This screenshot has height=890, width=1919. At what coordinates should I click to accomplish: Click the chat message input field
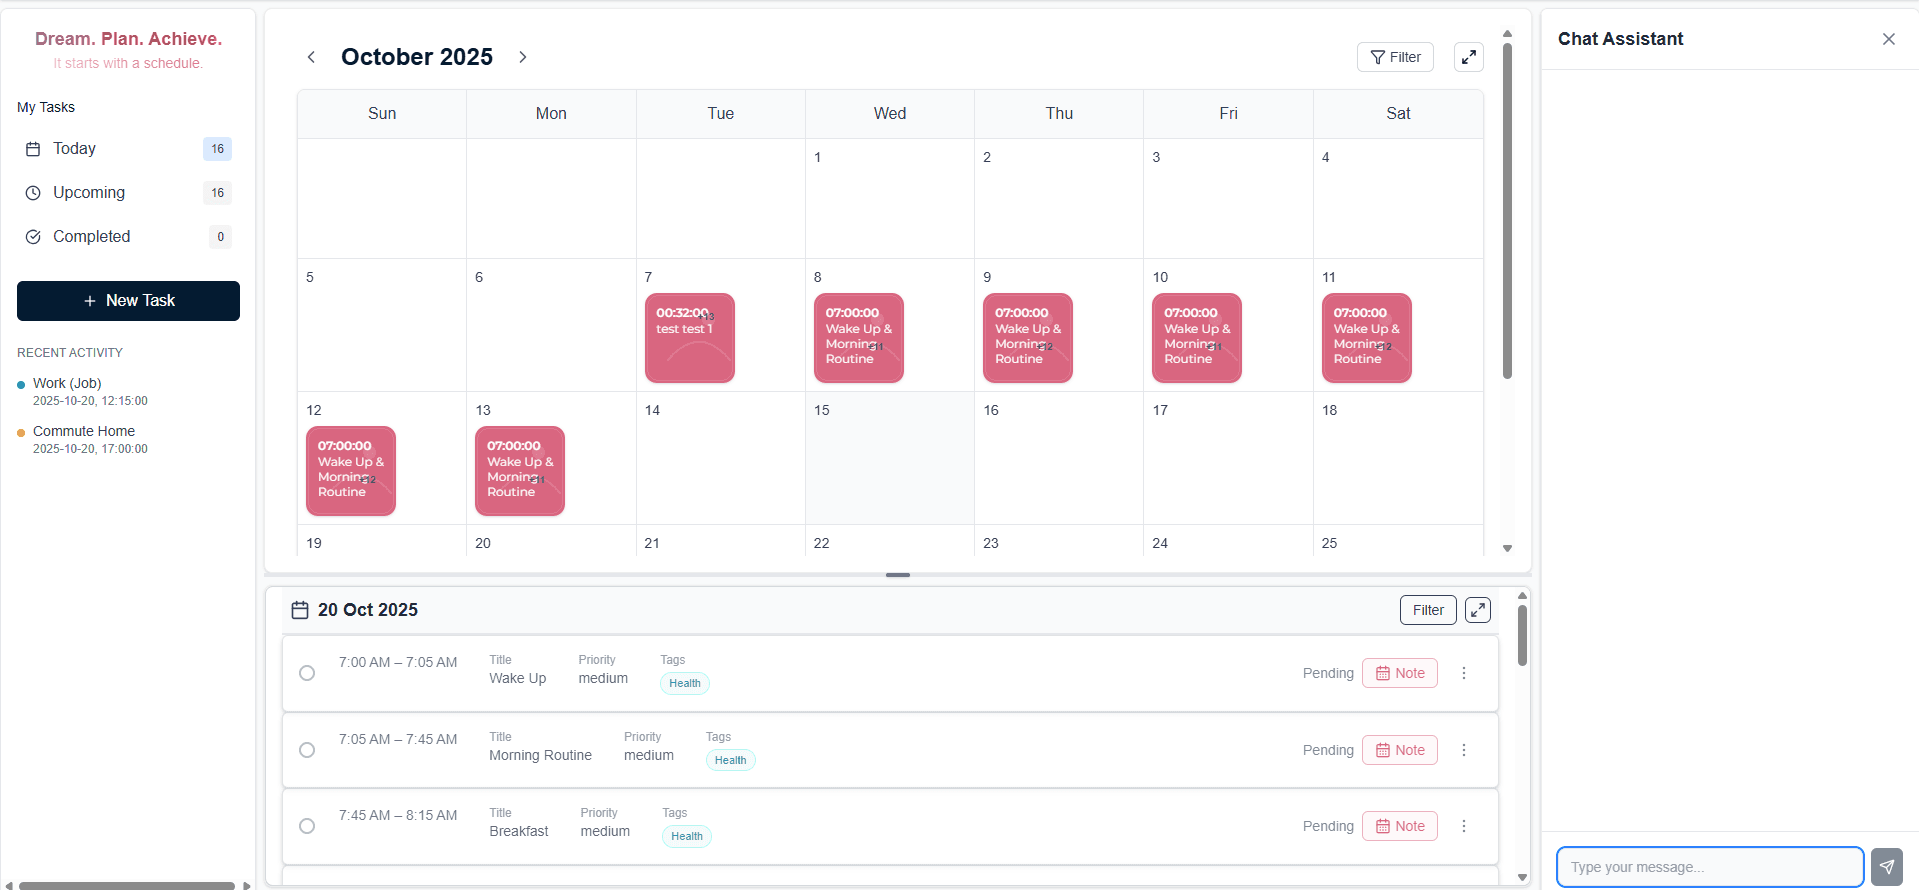point(1710,866)
